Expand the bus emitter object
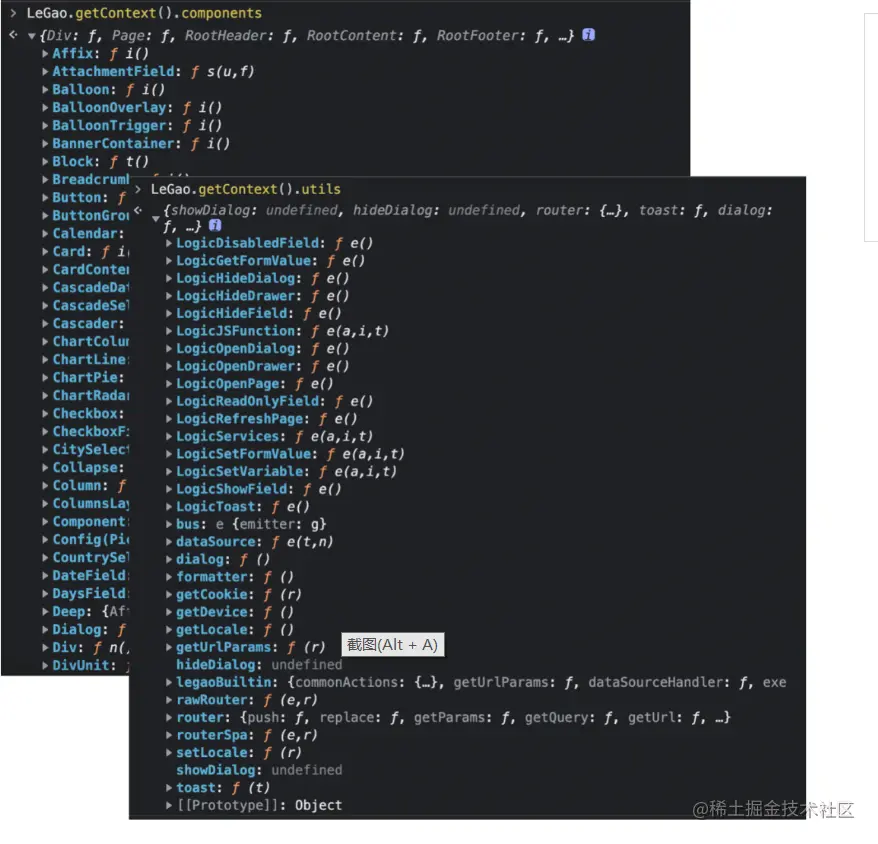Screen dimensions: 878x844 point(169,524)
